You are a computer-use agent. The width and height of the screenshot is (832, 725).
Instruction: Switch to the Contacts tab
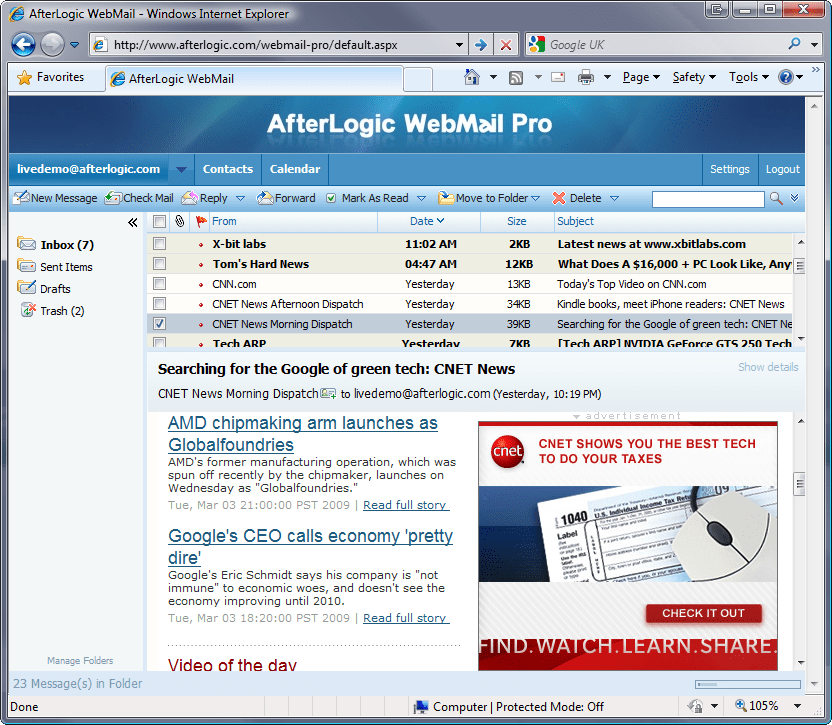point(227,169)
